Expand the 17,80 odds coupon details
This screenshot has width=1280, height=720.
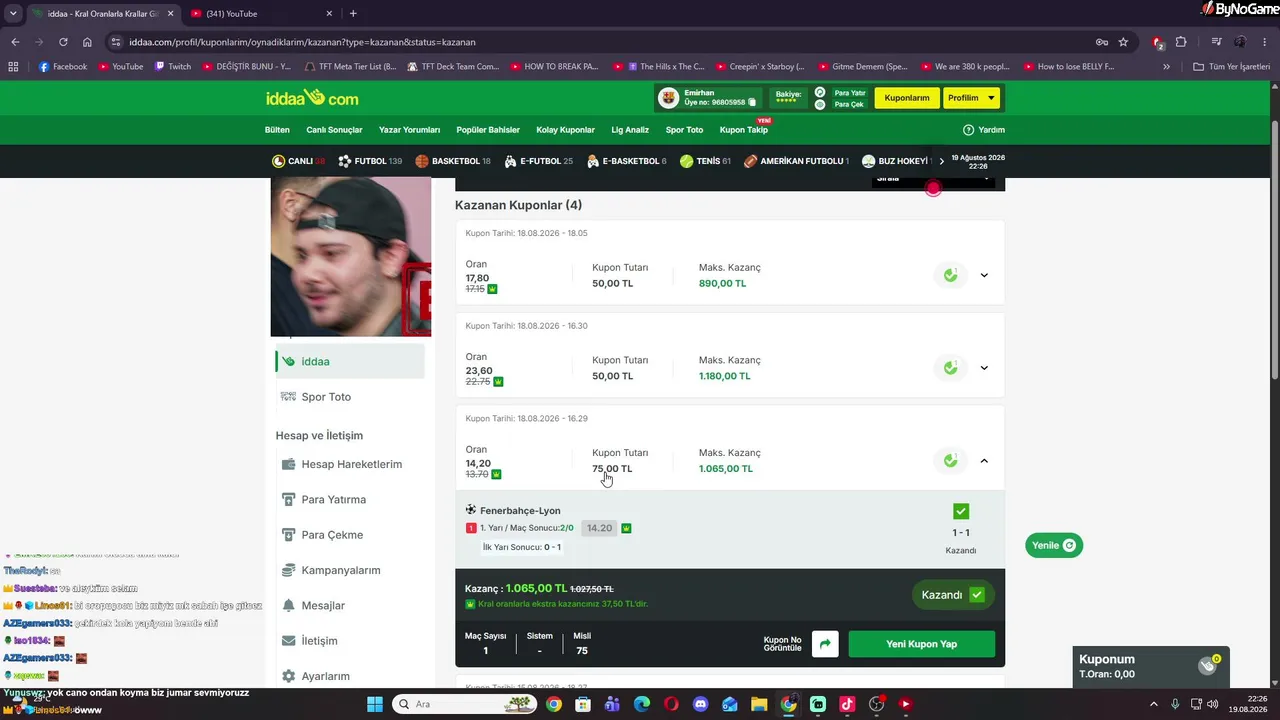(984, 275)
